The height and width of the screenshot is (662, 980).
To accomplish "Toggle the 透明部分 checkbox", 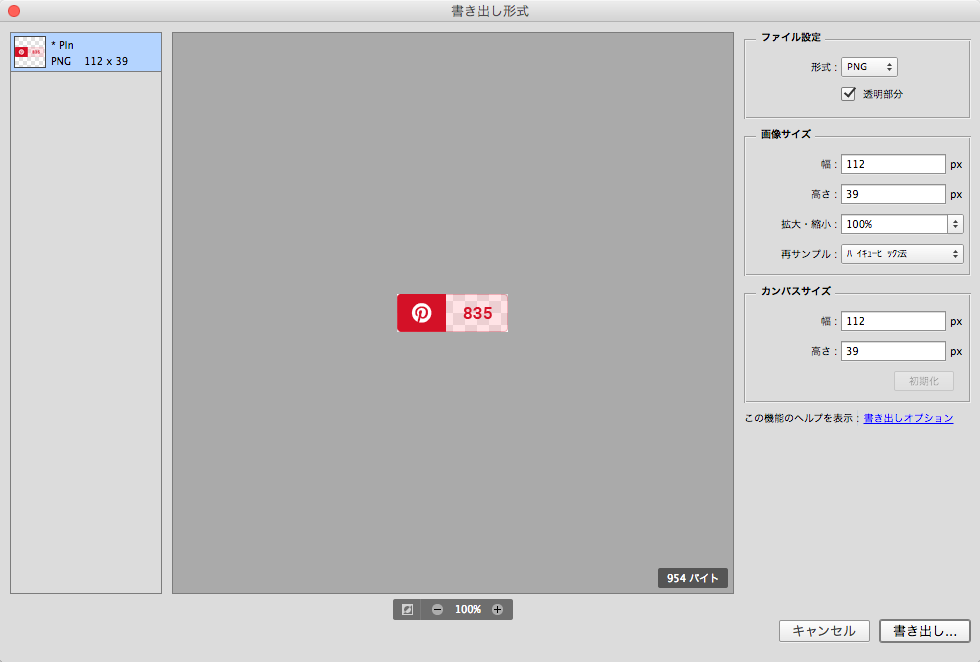I will (x=848, y=94).
